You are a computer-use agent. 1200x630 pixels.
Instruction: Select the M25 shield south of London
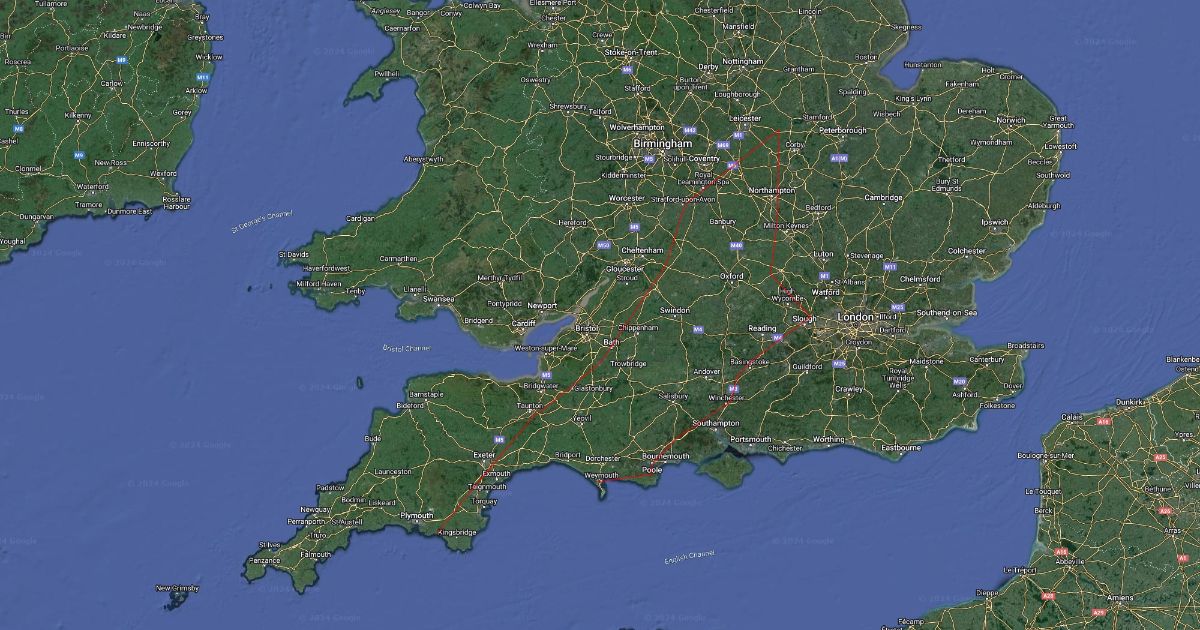pos(839,364)
